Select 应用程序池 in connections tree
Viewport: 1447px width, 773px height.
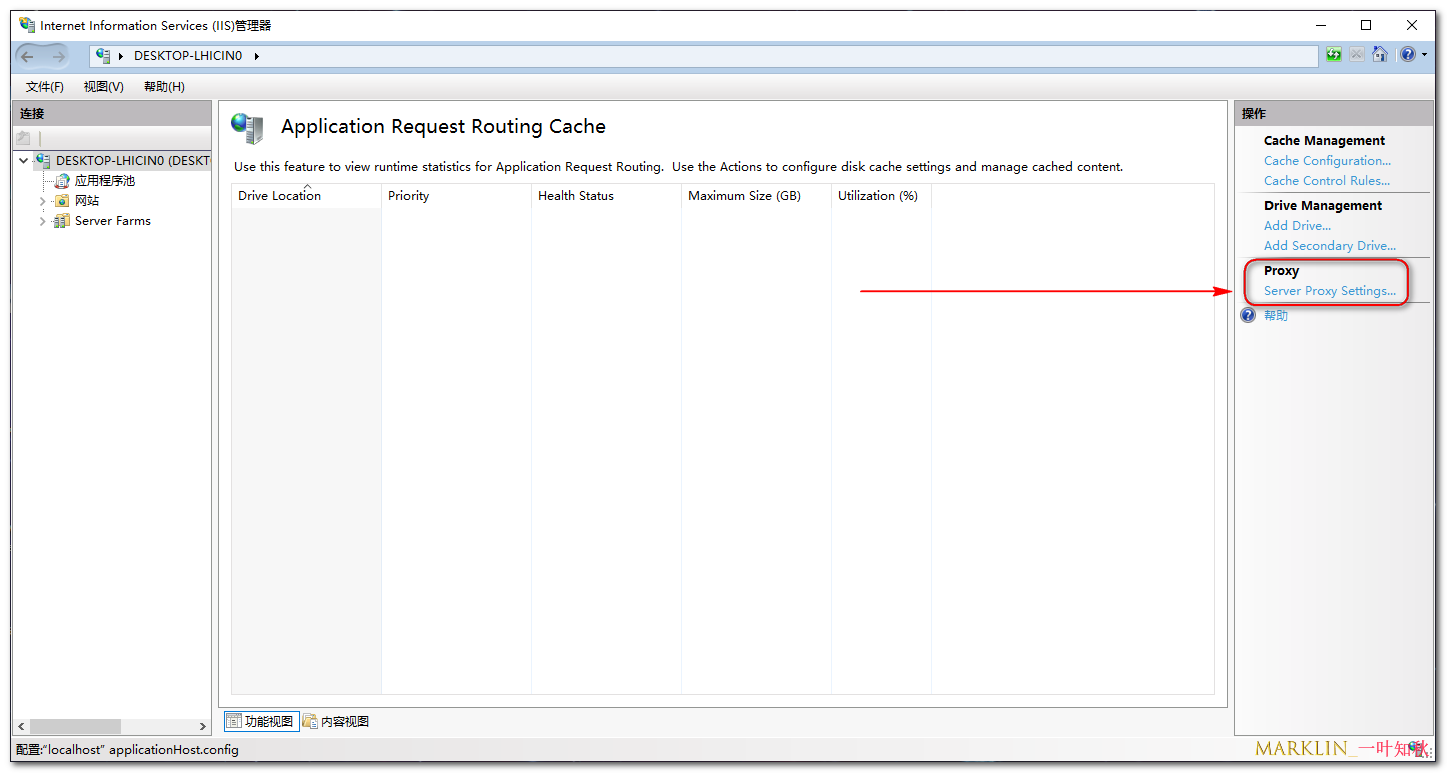pyautogui.click(x=105, y=181)
